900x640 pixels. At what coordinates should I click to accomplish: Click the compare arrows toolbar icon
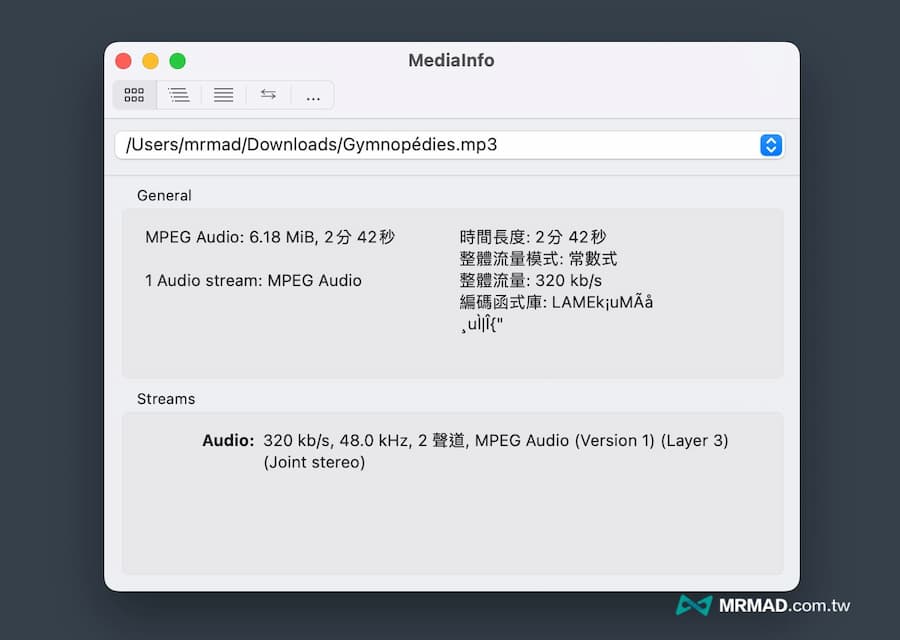click(x=268, y=95)
